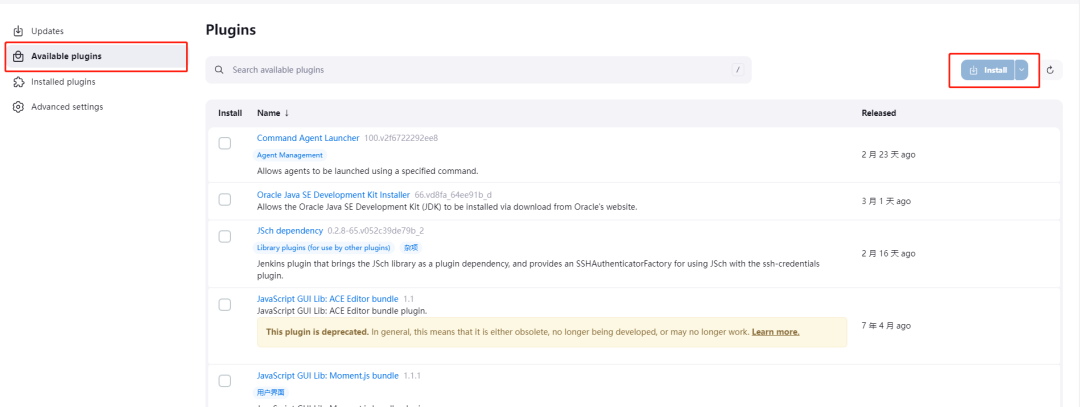Open the Command Agent Launcher plugin link
Image resolution: width=1080 pixels, height=407 pixels.
tap(308, 138)
